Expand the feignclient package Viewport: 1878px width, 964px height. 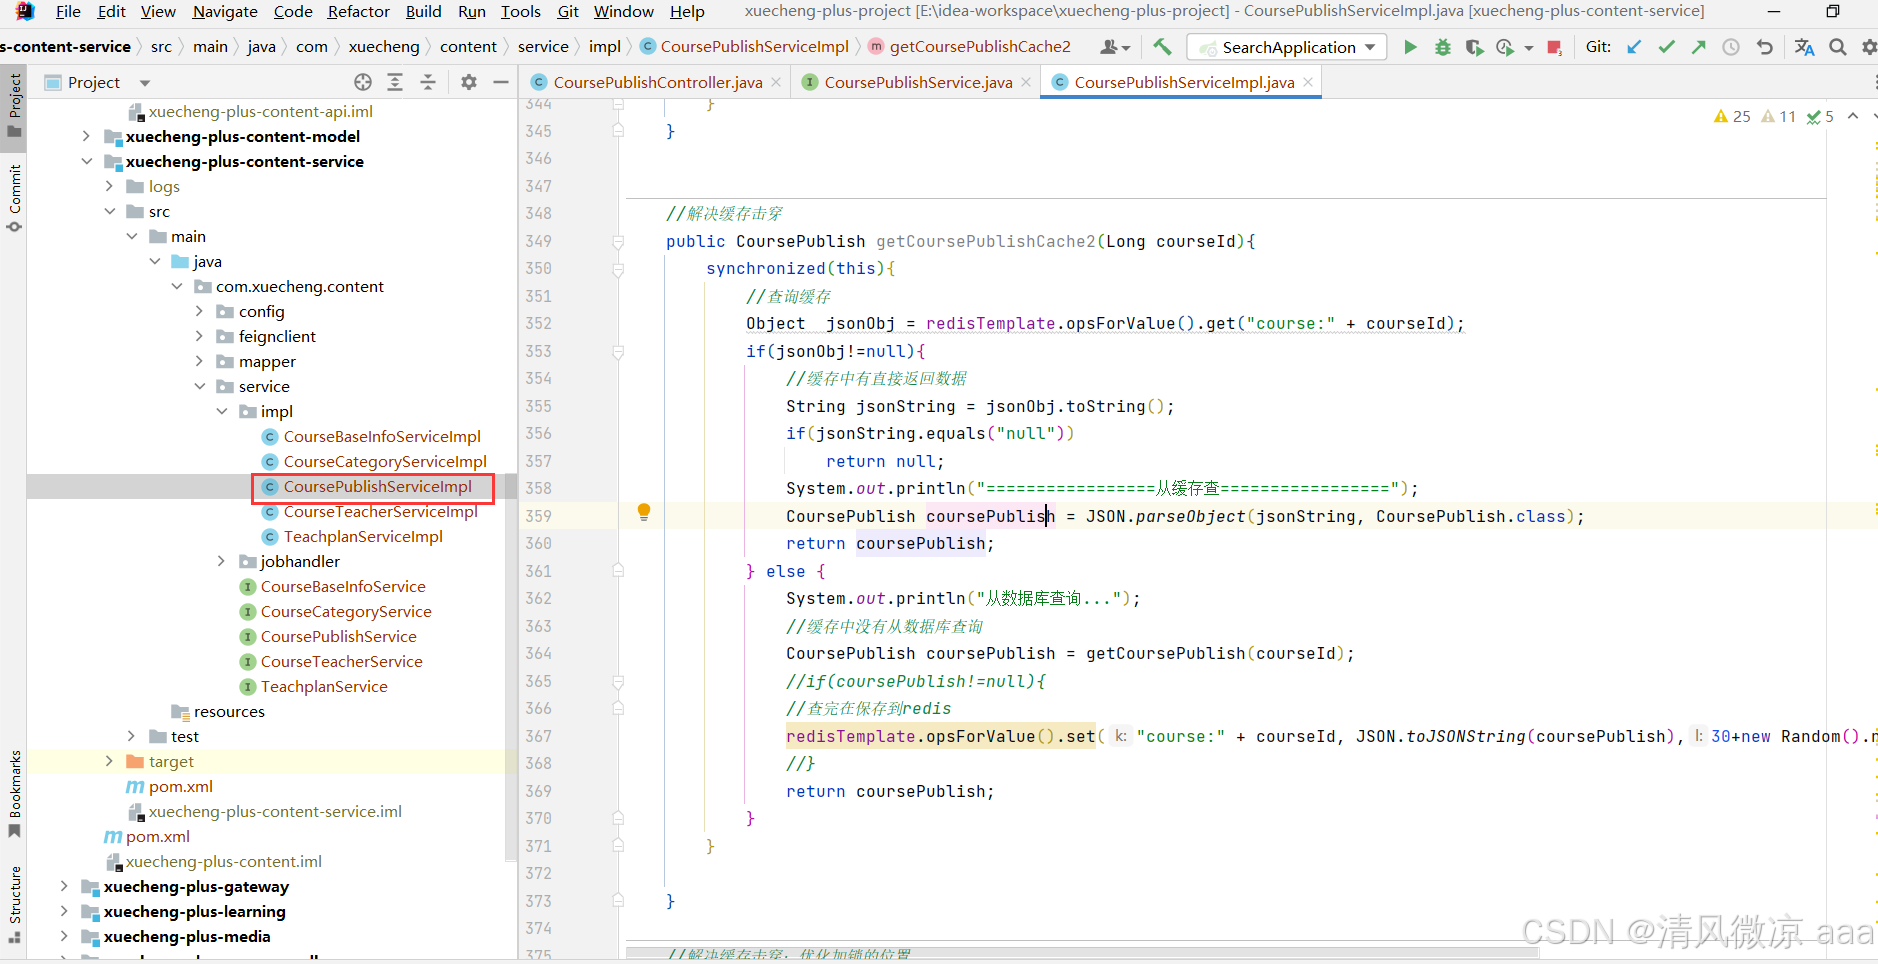199,336
